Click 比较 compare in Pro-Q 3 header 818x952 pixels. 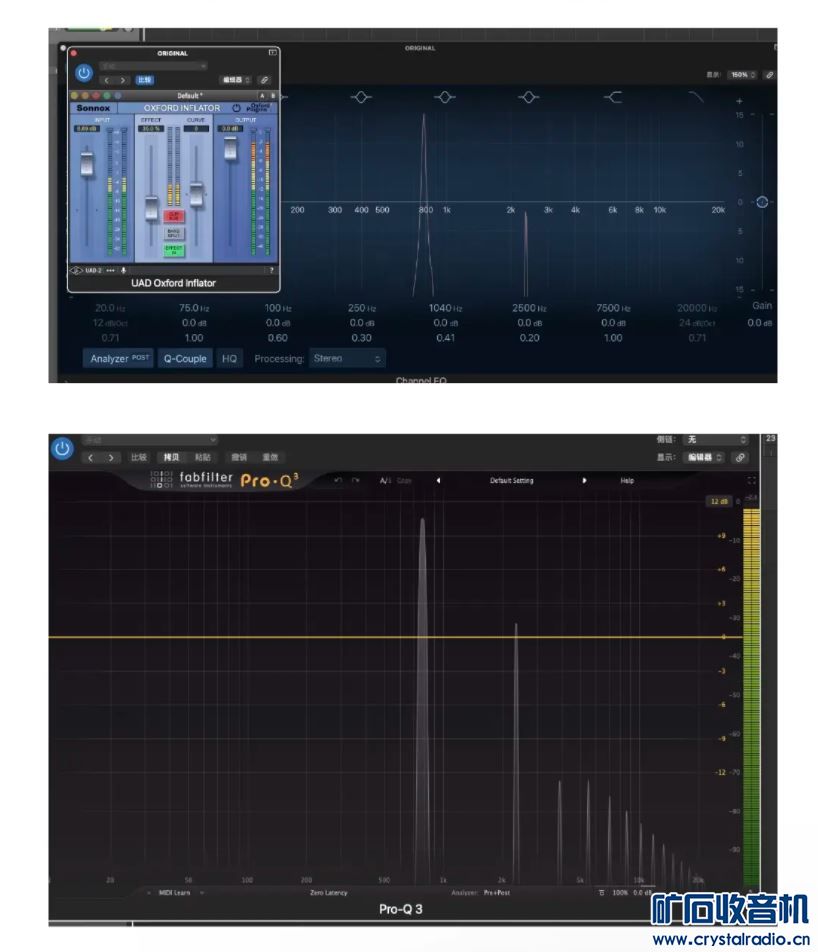138,457
